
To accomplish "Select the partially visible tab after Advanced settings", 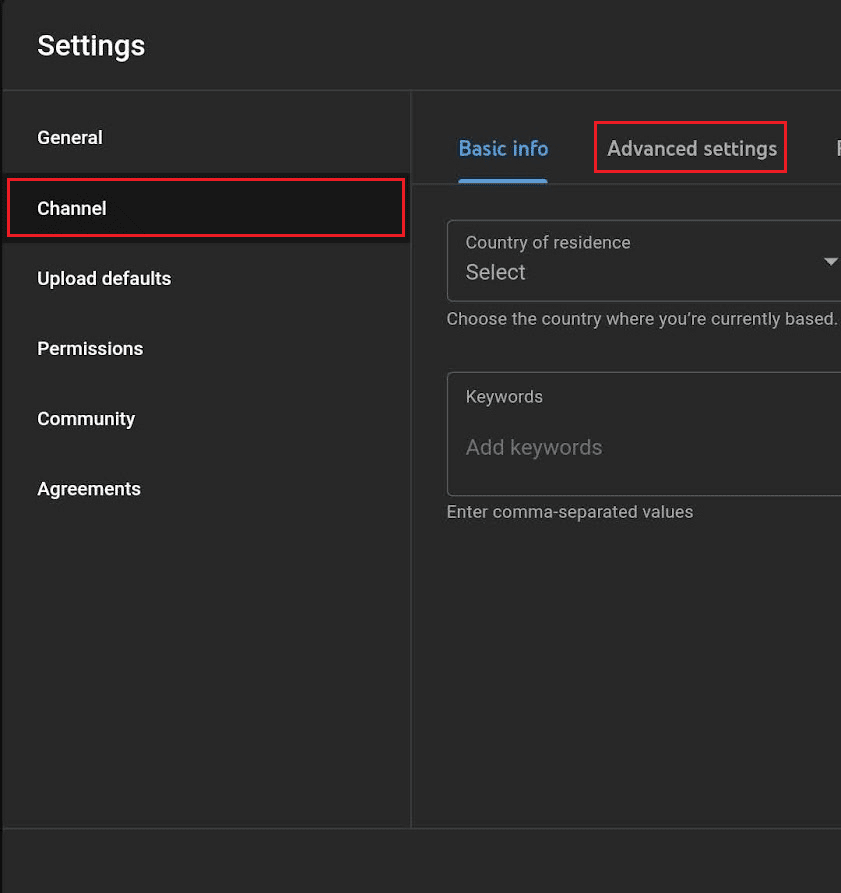I will pyautogui.click(x=836, y=147).
